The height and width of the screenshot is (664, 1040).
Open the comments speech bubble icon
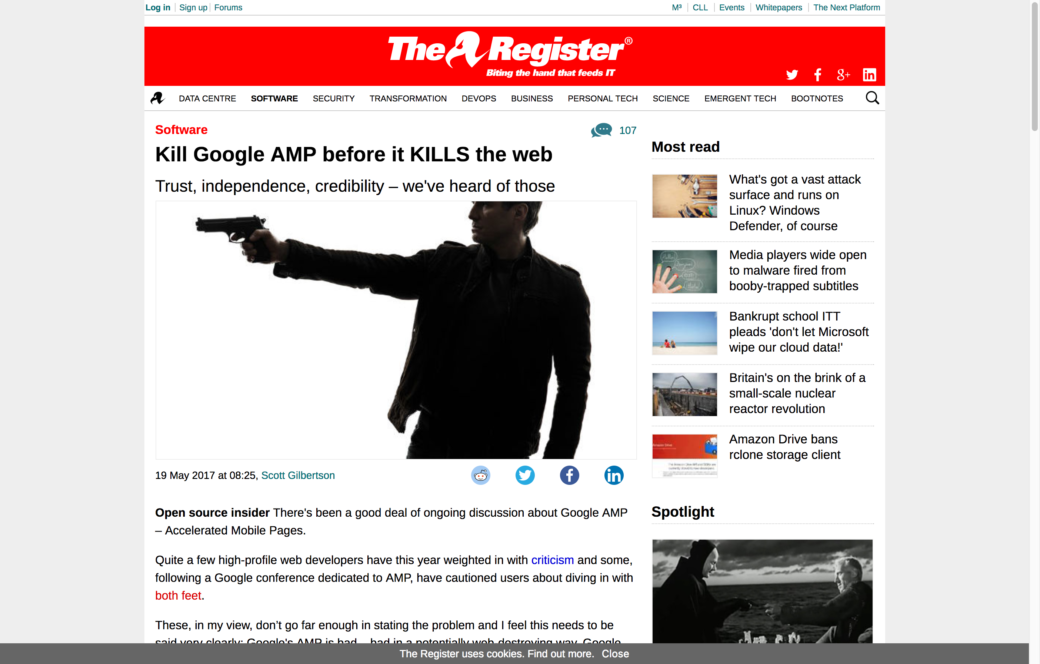pos(601,130)
